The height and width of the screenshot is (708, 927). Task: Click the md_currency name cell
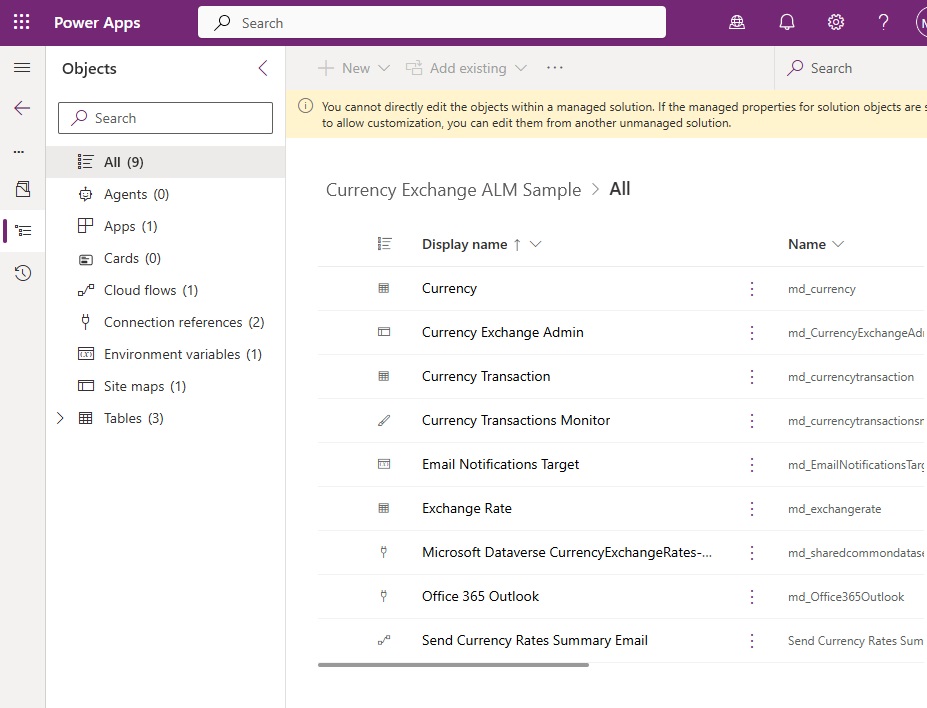coord(822,289)
